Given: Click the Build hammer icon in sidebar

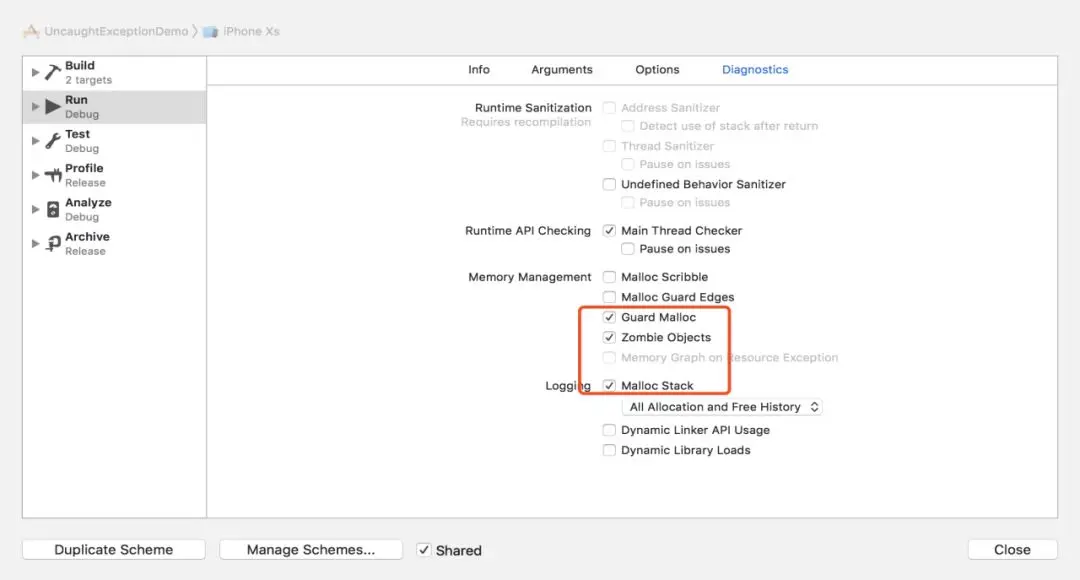Looking at the screenshot, I should (53, 72).
